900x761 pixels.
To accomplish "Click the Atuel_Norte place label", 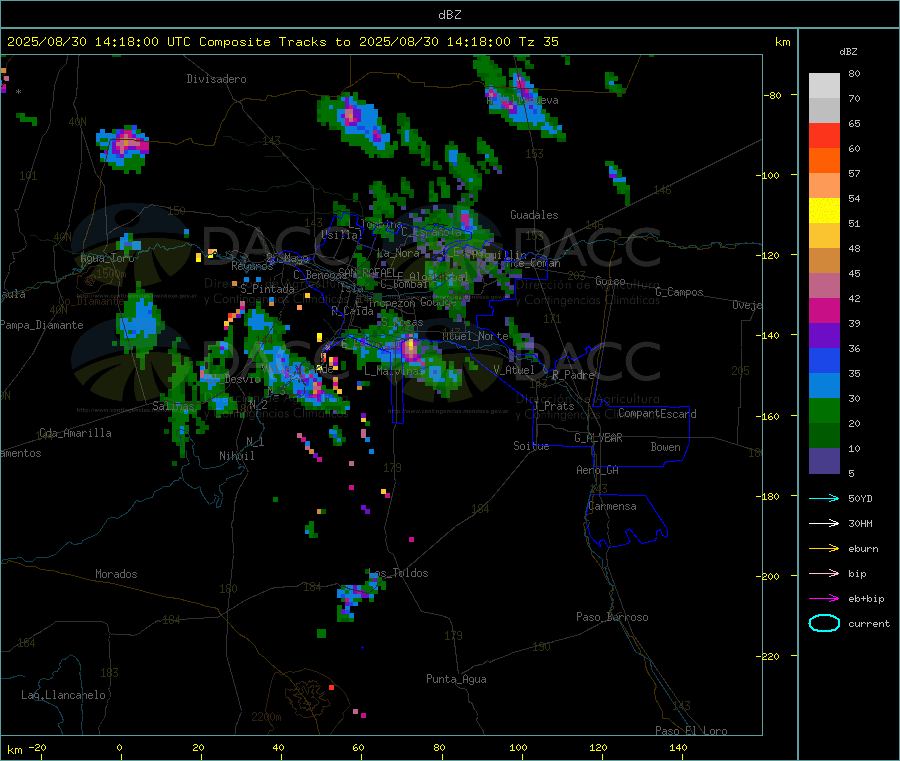I will coord(475,336).
